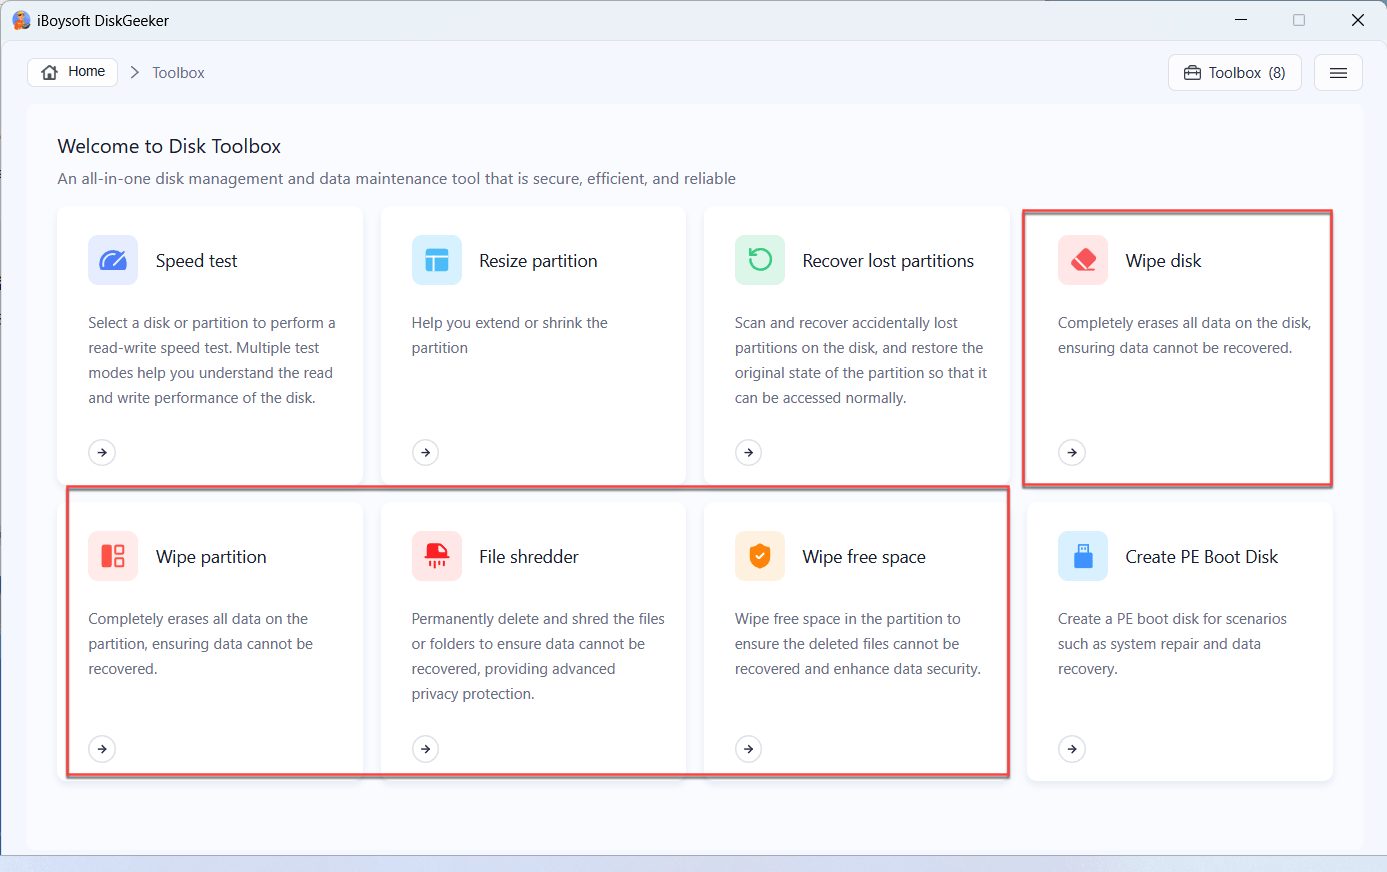The image size is (1387, 872).
Task: Pick the Create PE Boot Disk title
Action: (x=1202, y=557)
